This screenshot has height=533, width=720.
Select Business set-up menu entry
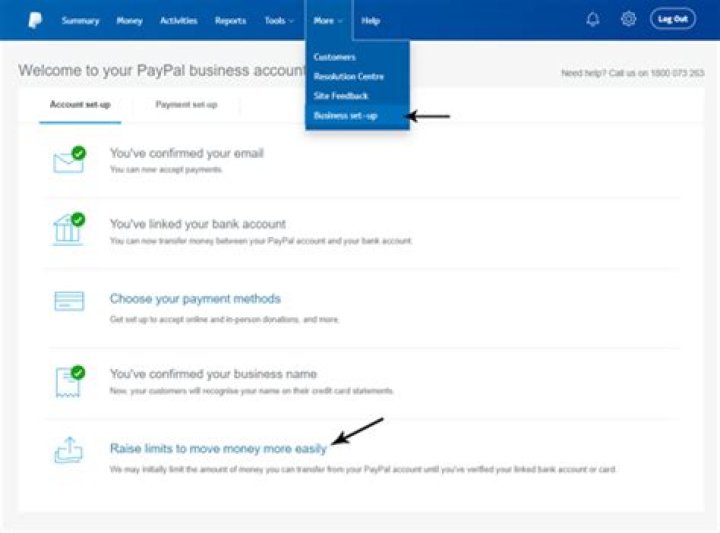345,116
